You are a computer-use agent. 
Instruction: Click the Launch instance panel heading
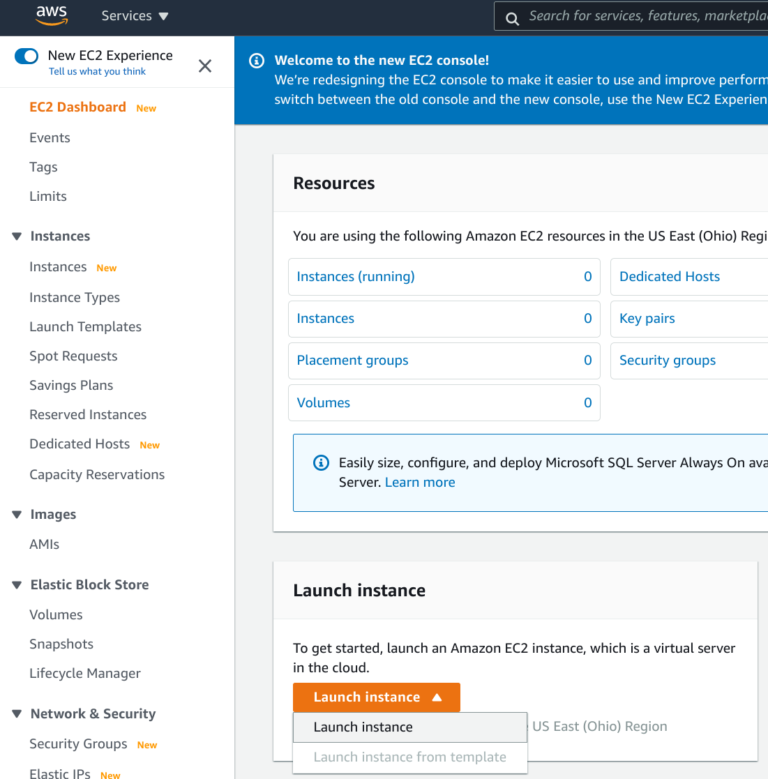(x=359, y=591)
